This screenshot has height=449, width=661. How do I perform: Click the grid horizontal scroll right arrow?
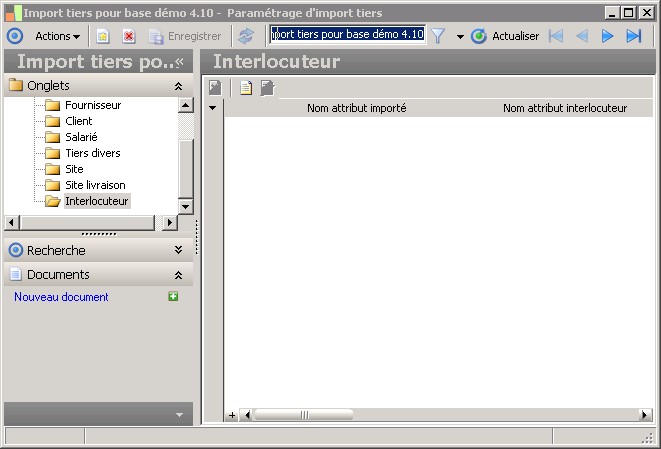tap(645, 415)
